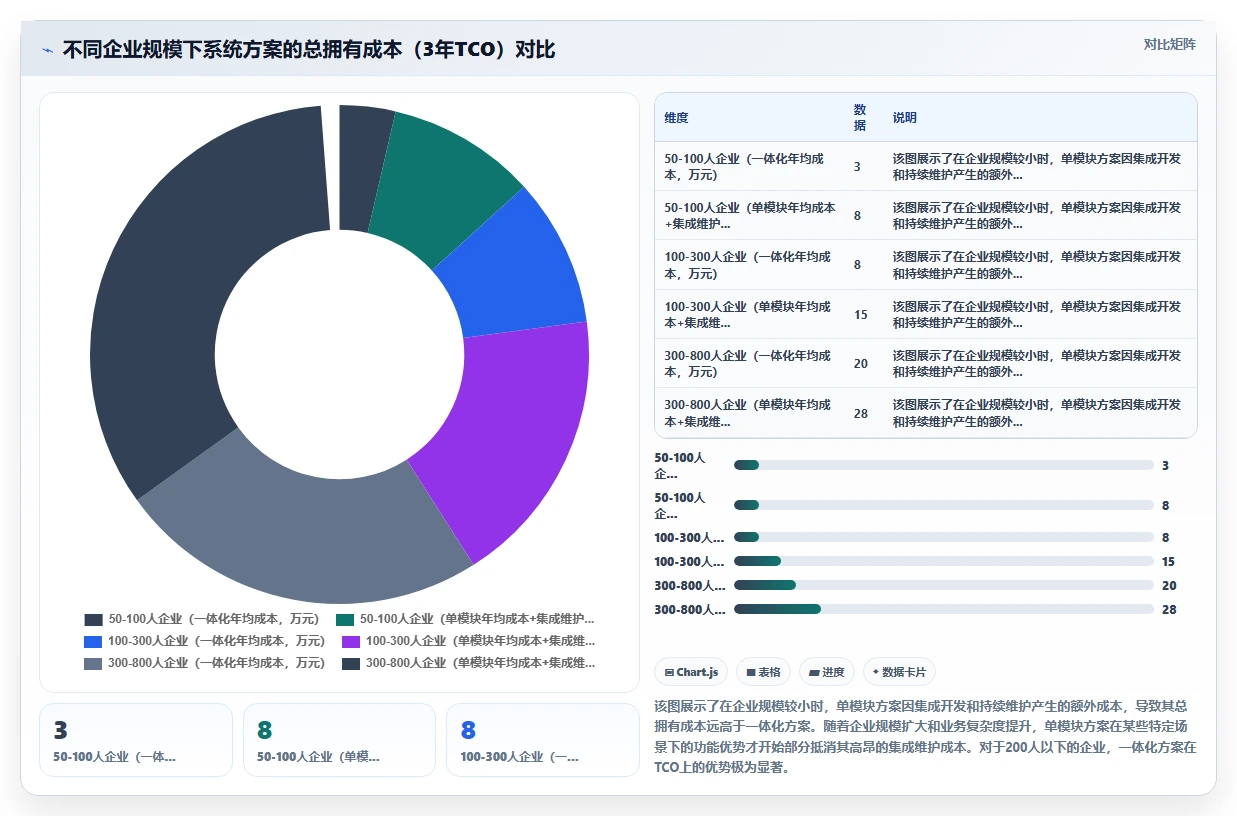
Task: Click the 对比矩阵 label
Action: [1169, 44]
